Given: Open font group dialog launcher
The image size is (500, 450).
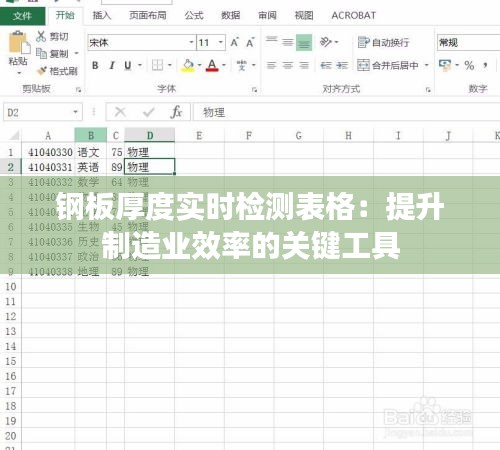Looking at the screenshot, I should point(254,90).
